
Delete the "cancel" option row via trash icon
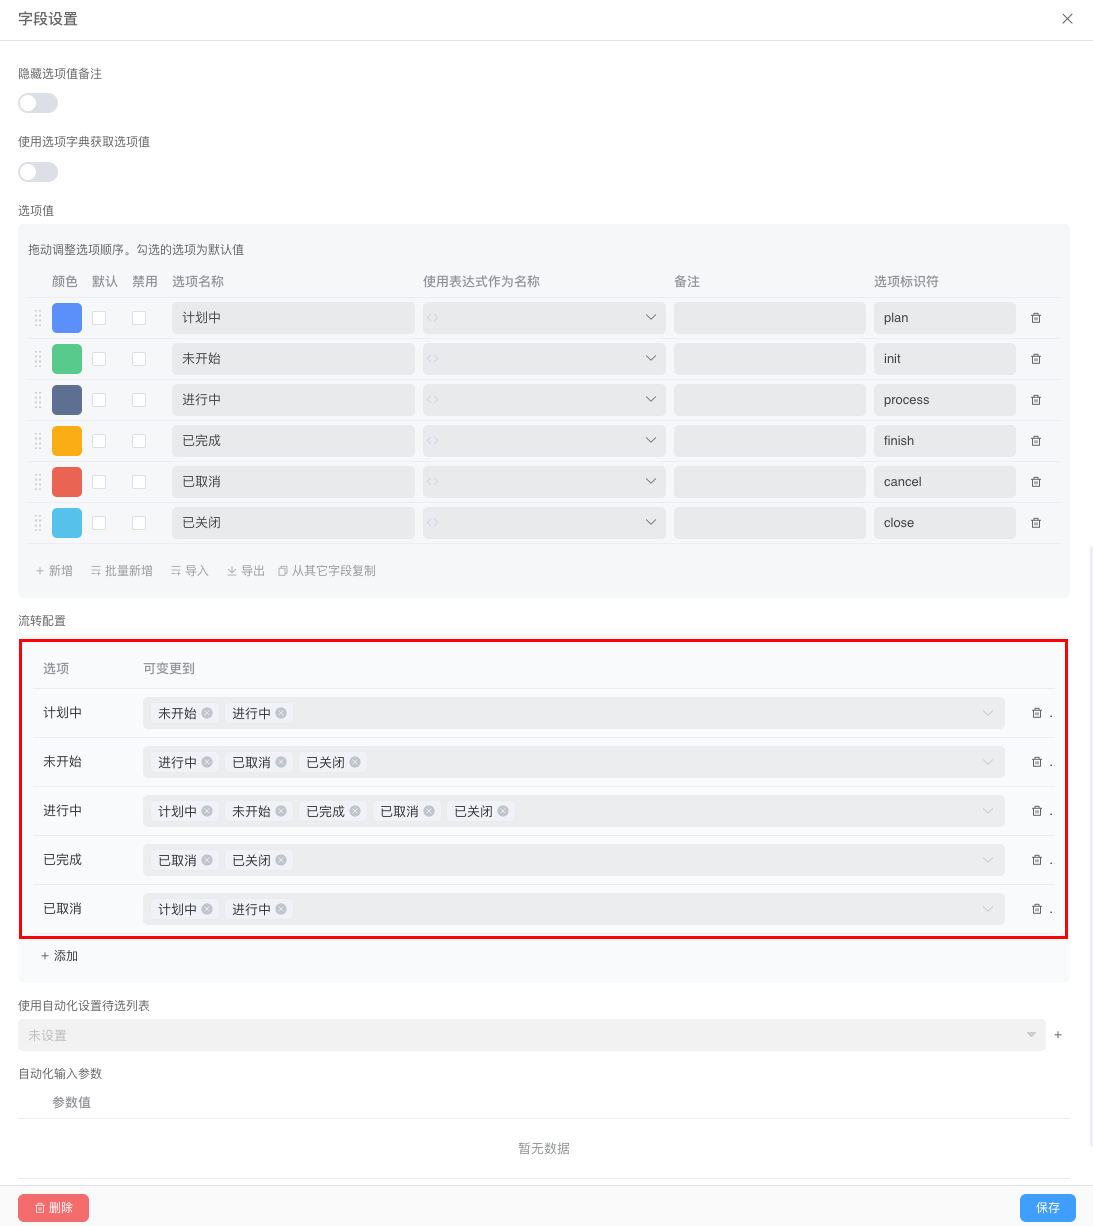point(1036,481)
